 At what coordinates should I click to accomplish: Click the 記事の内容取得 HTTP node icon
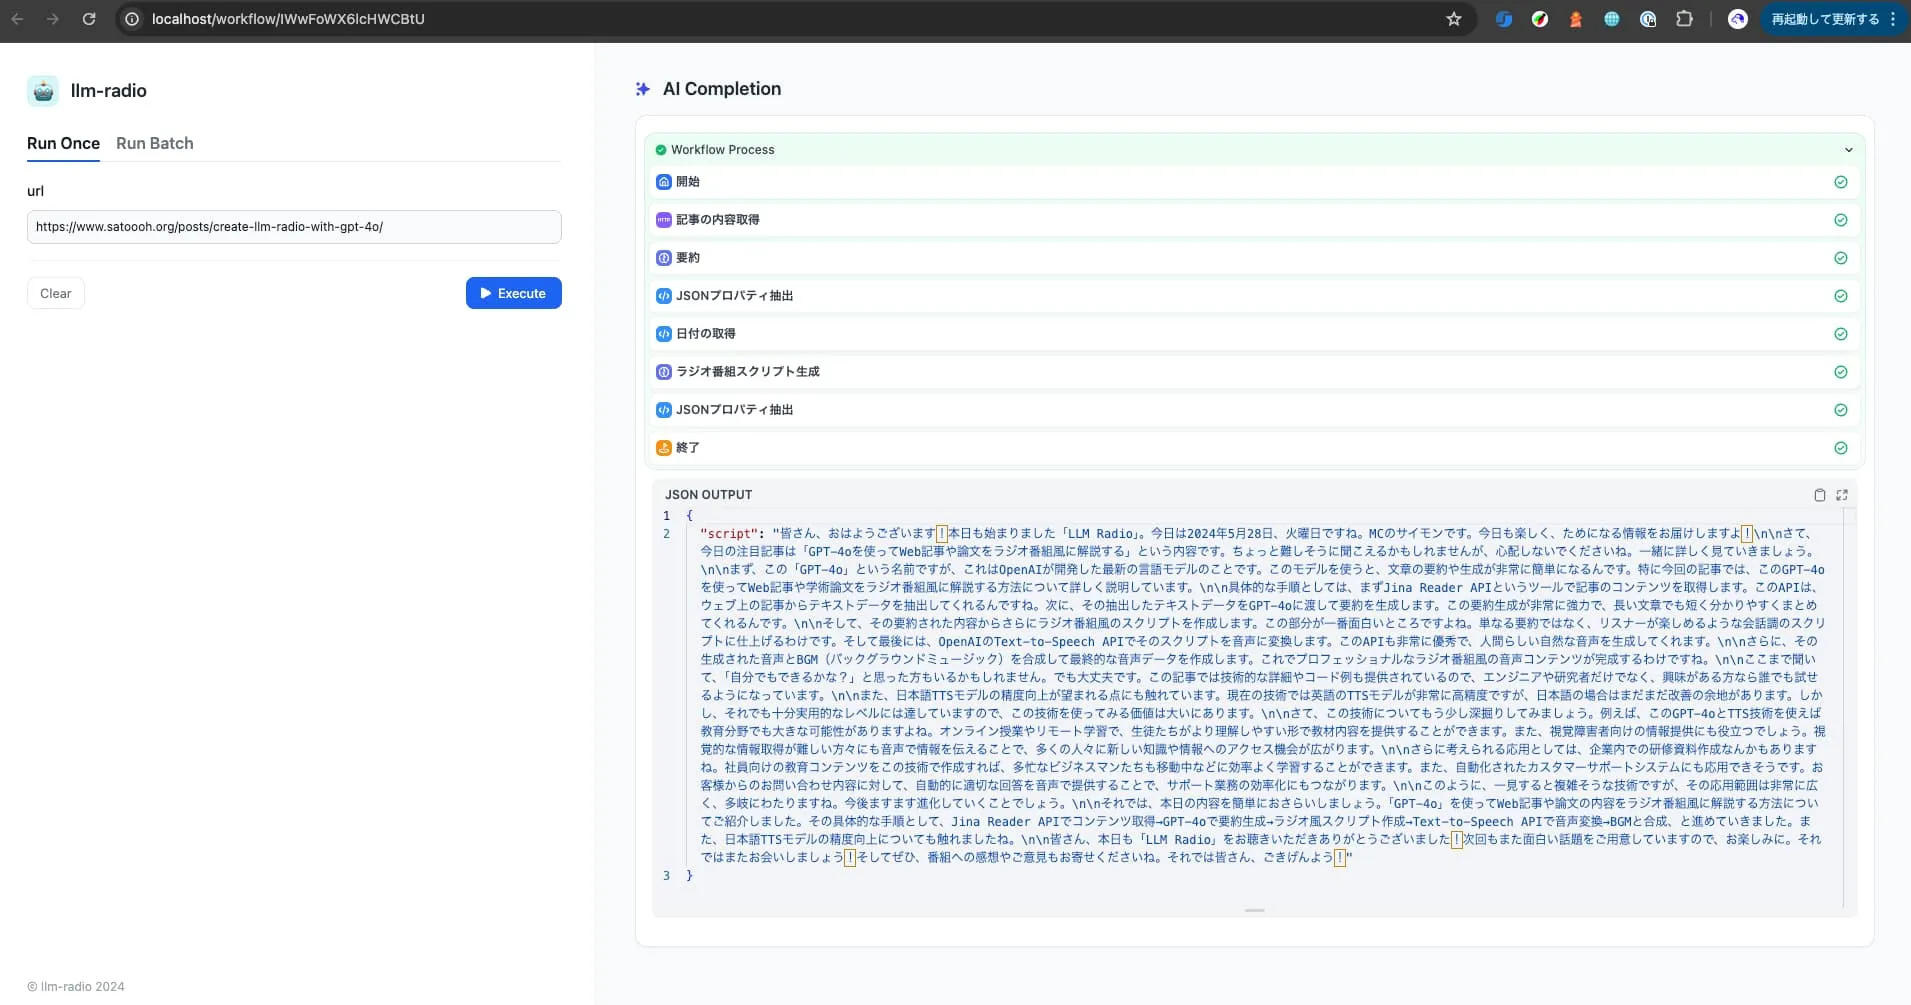click(664, 220)
